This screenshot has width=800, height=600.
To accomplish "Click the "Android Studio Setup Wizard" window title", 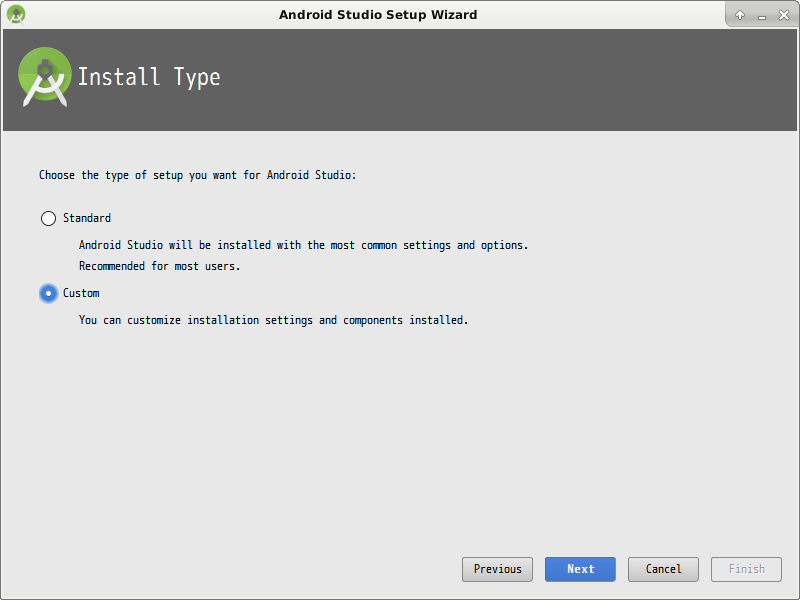I will (378, 14).
